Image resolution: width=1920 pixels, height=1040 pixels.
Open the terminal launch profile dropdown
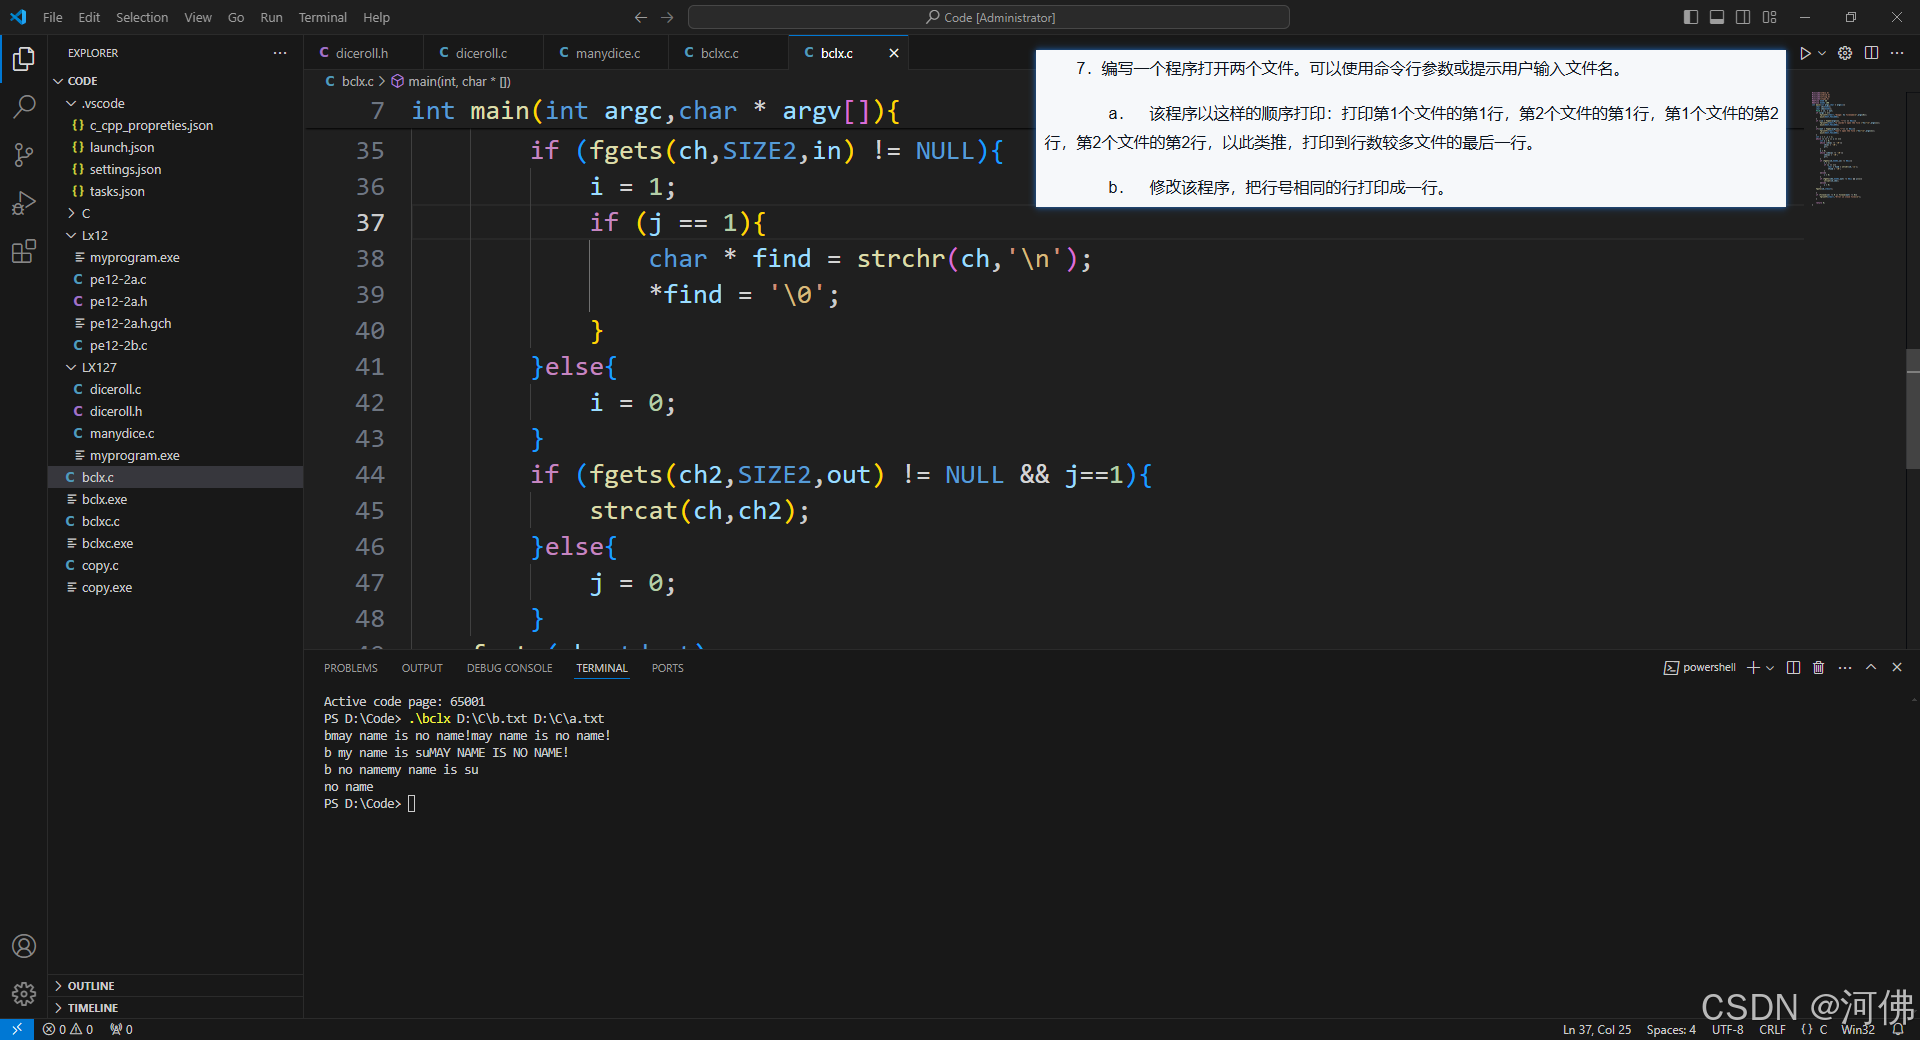(x=1770, y=668)
